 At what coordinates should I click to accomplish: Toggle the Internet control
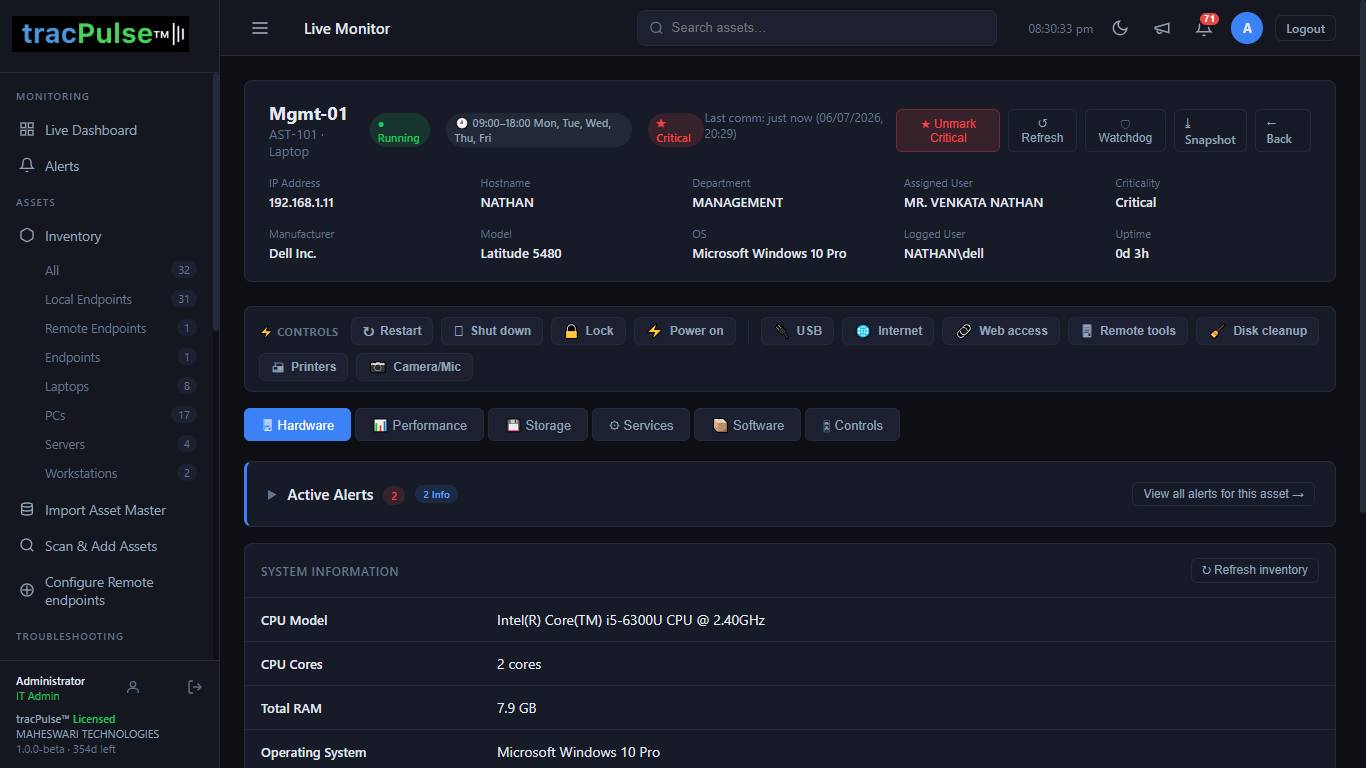pos(888,331)
